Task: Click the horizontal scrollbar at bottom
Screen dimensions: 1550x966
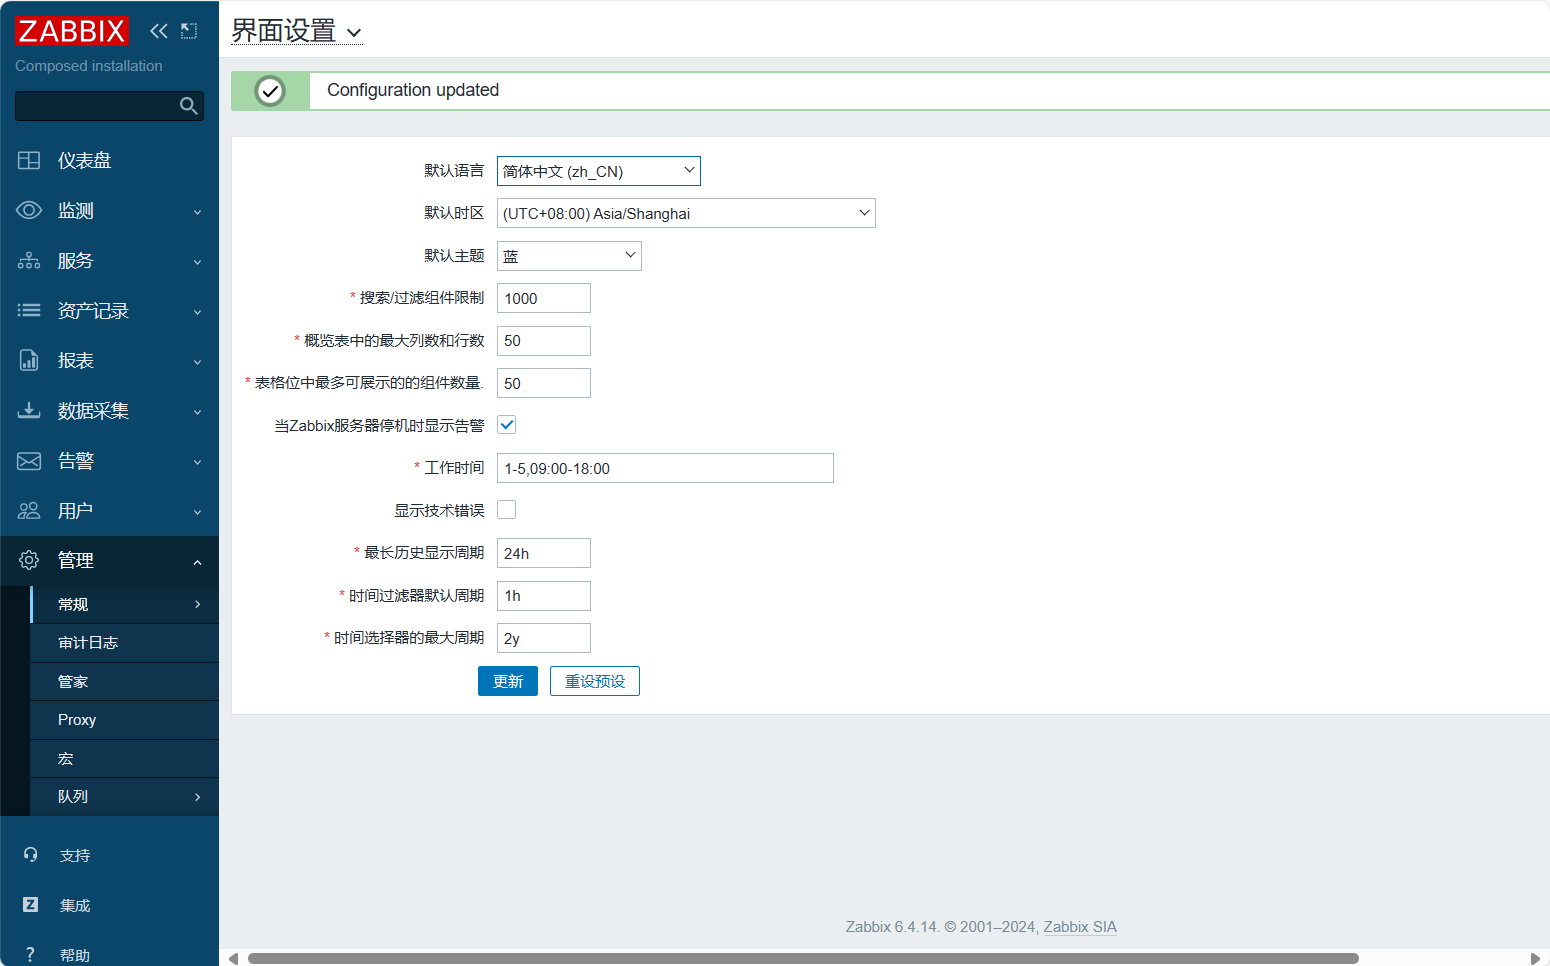Action: click(x=802, y=958)
